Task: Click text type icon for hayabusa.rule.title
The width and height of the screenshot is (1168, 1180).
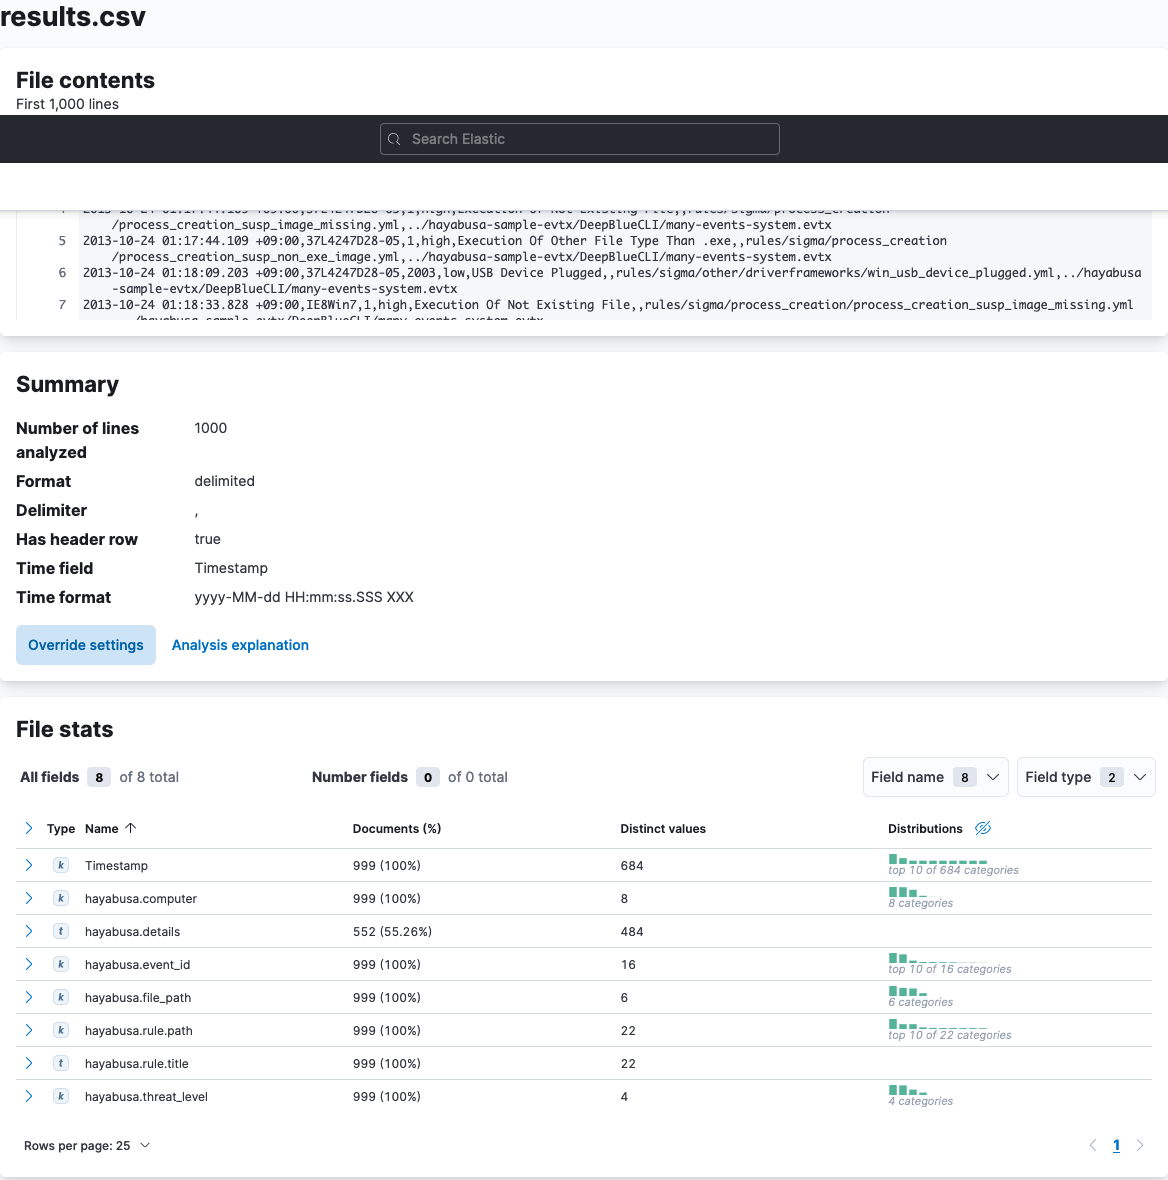Action: point(61,1063)
